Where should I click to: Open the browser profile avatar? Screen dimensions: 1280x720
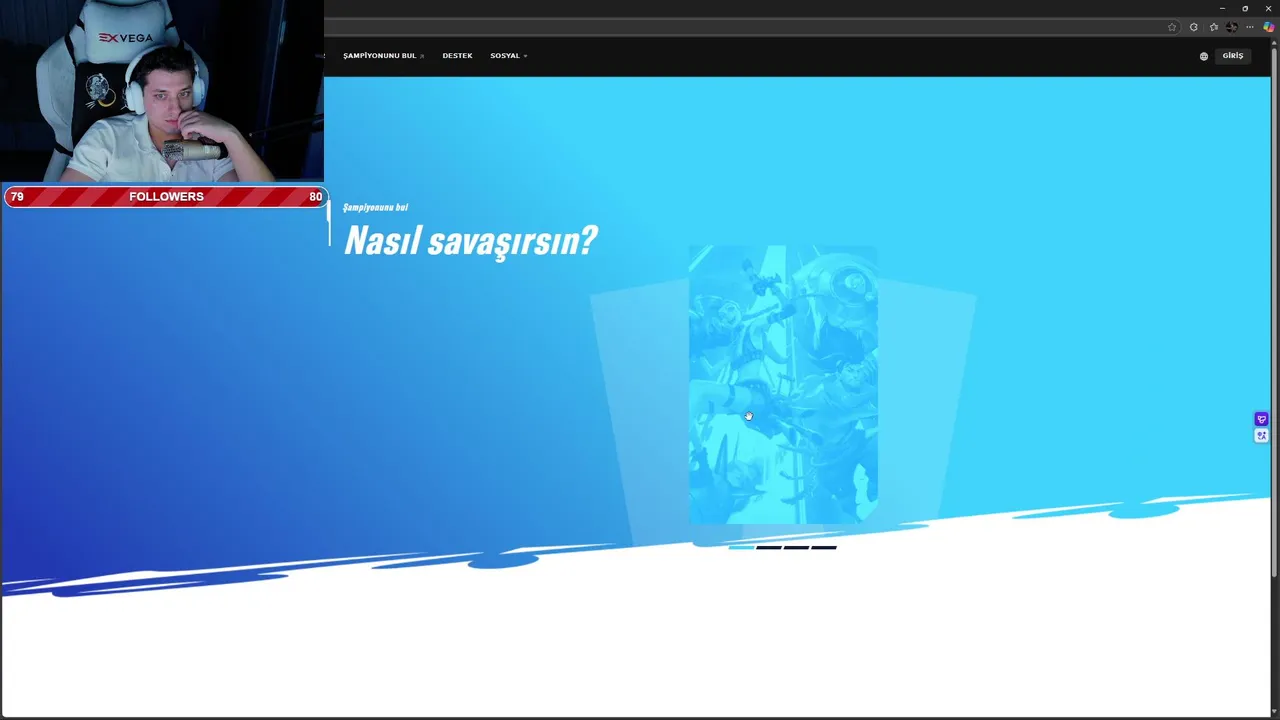(1232, 27)
